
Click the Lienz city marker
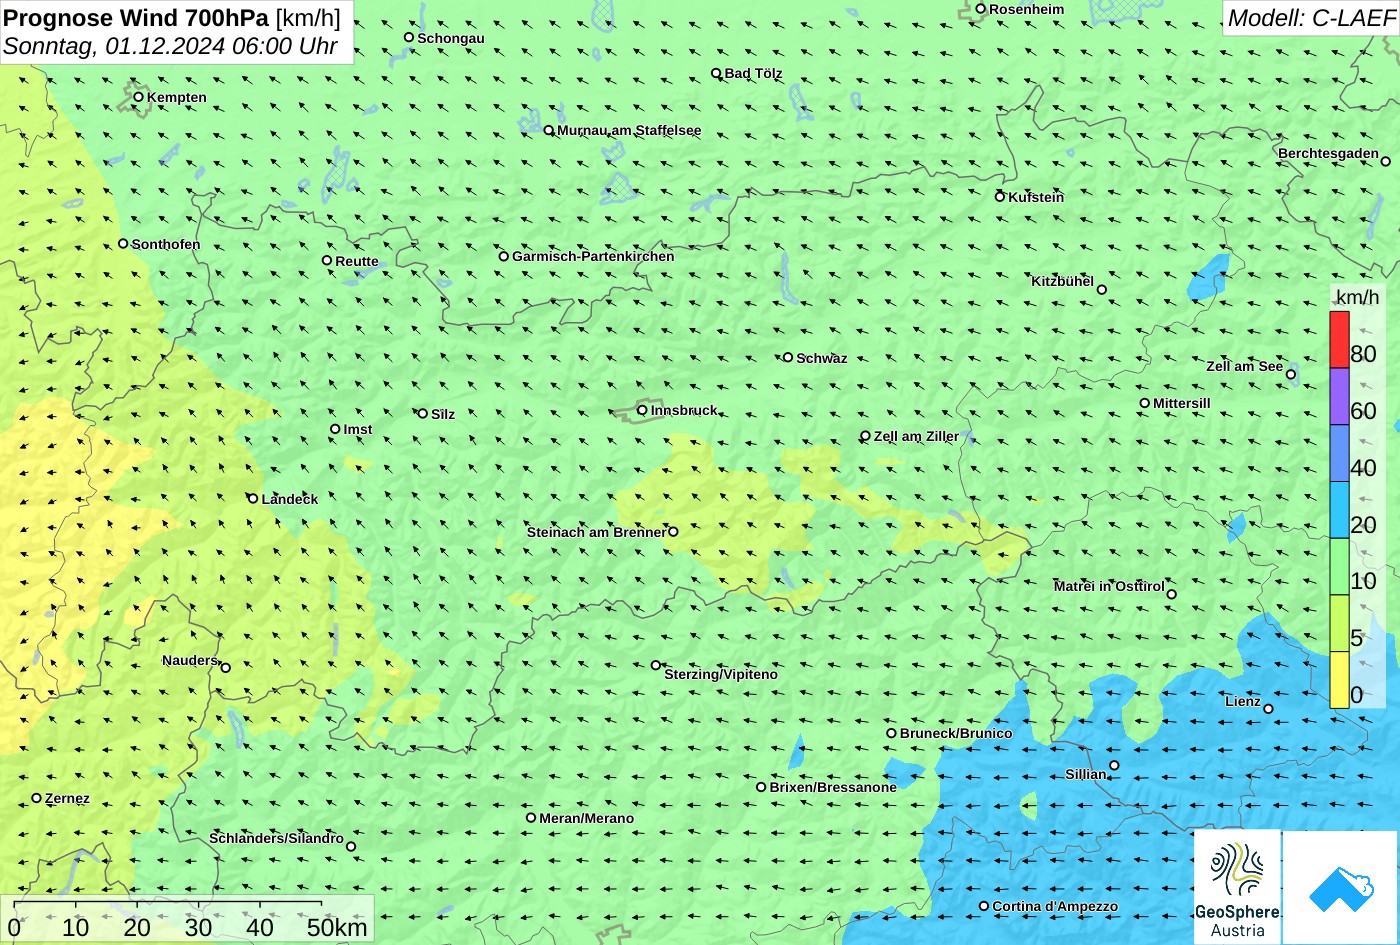click(1268, 709)
